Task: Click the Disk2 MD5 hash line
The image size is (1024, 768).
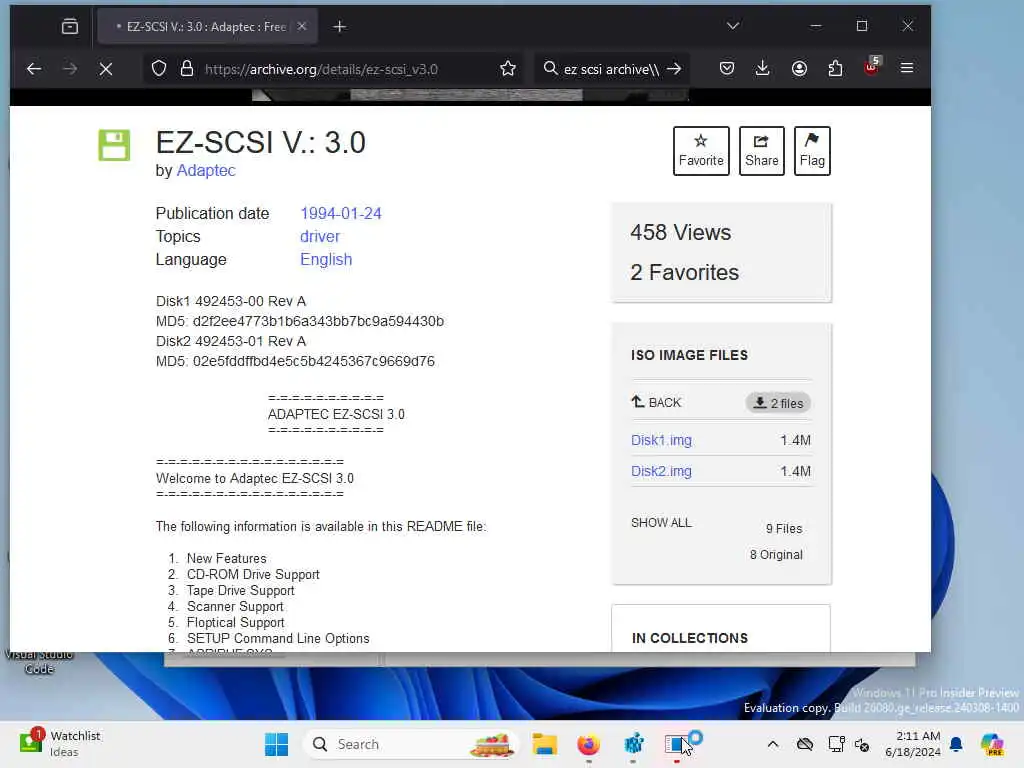Action: click(295, 361)
